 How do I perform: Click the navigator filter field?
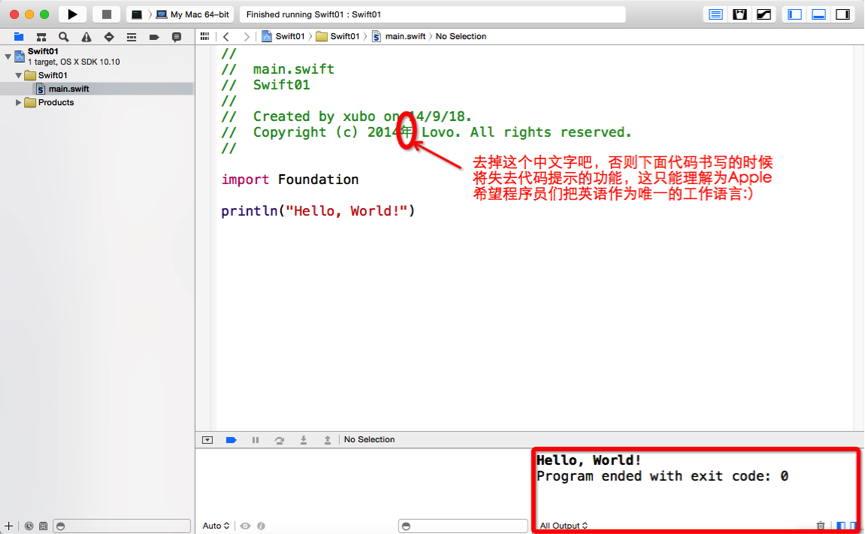(122, 526)
